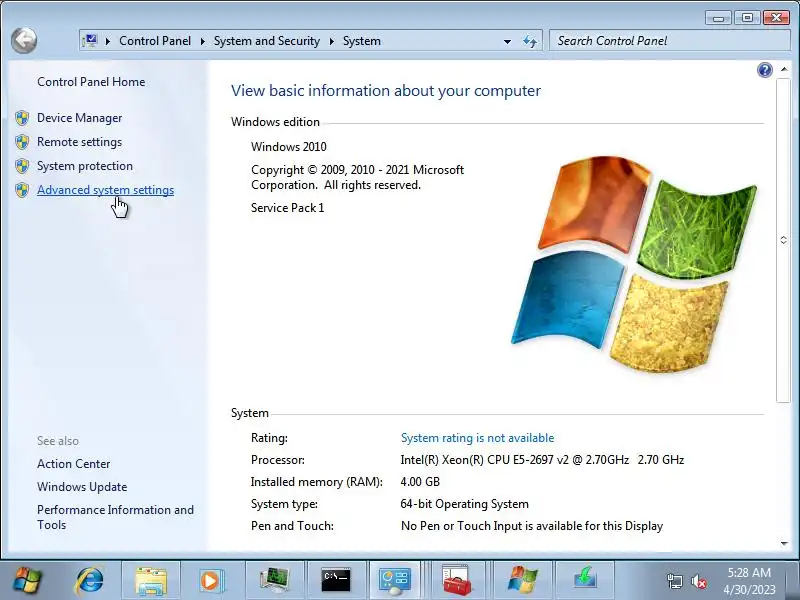Click the Windows 2010 edition text

(x=289, y=147)
